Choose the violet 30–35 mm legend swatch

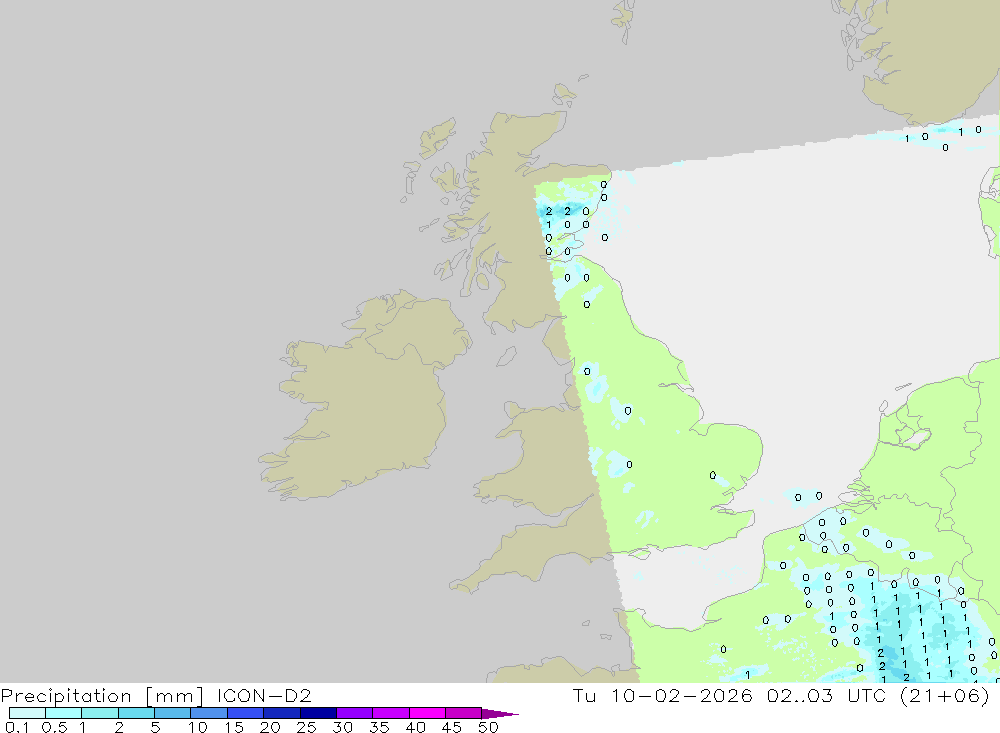[x=354, y=713]
